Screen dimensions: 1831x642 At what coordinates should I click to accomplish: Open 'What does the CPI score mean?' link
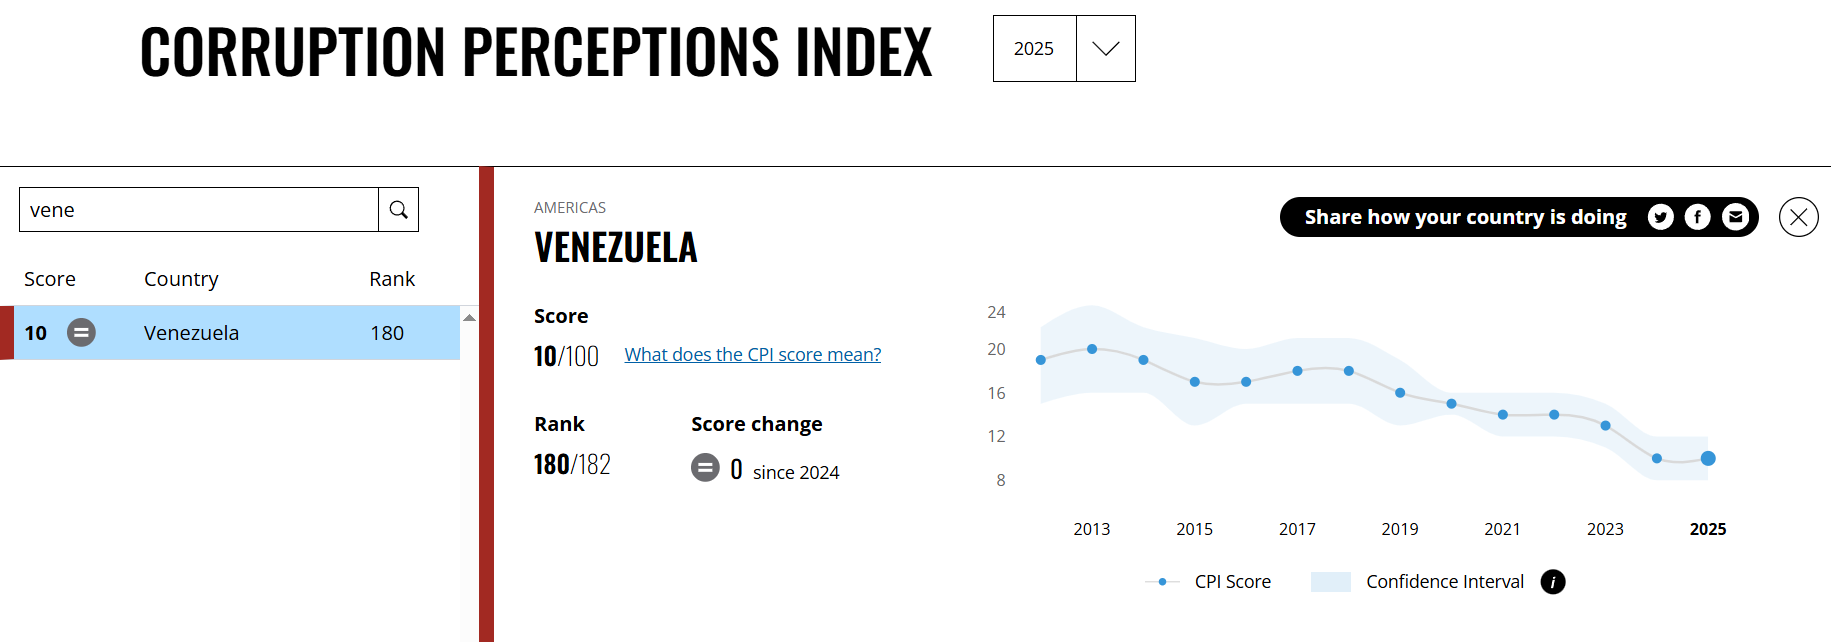click(752, 355)
